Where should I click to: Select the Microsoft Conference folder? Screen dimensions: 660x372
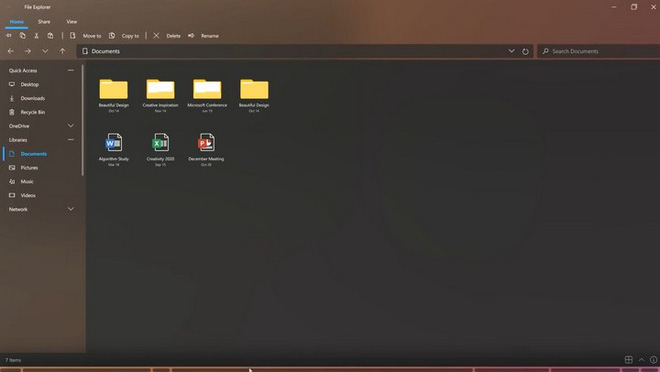click(207, 95)
